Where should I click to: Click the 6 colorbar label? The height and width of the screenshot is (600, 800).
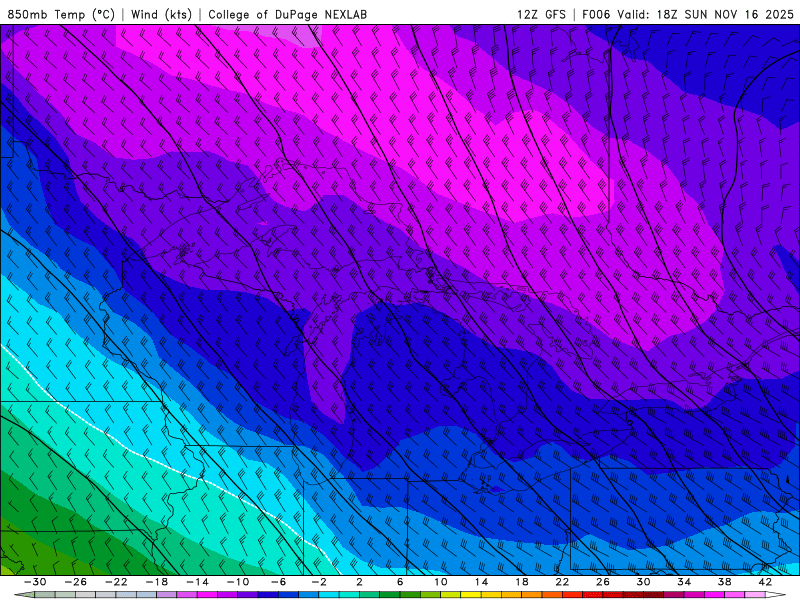coord(400,582)
